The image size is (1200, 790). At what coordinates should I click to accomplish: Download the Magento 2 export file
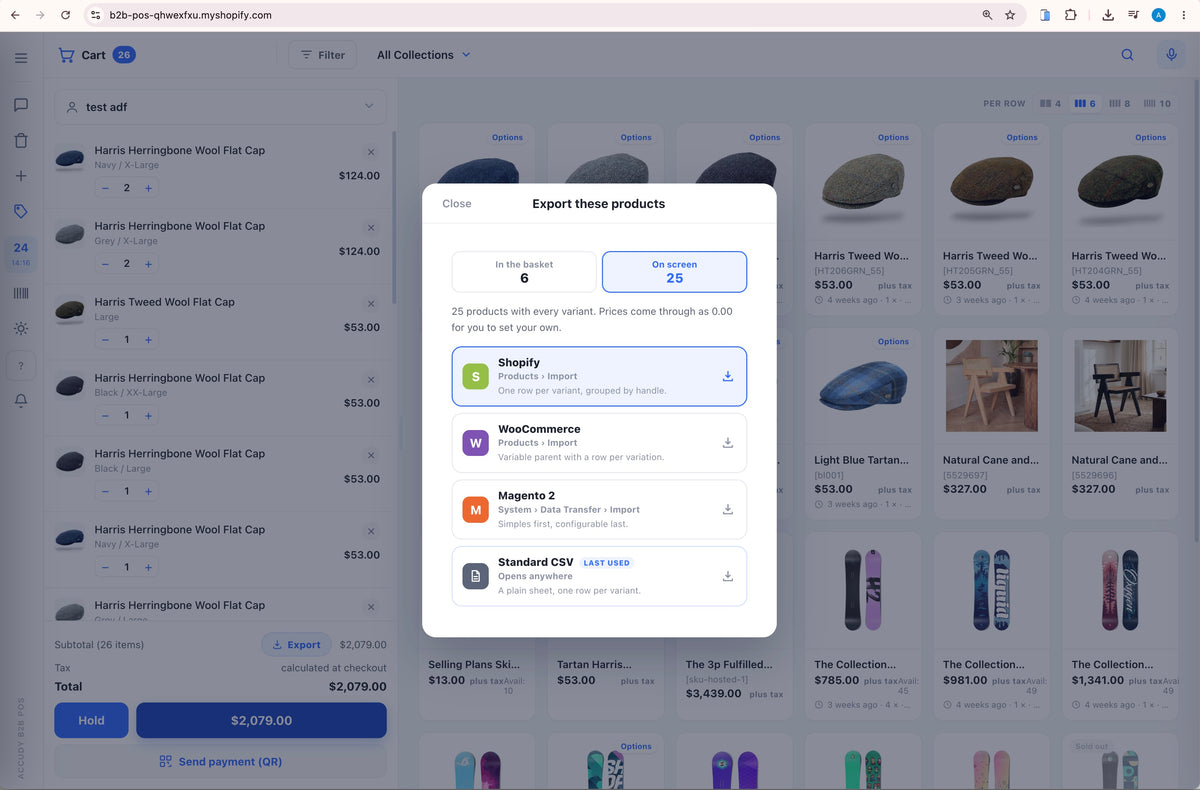[728, 509]
